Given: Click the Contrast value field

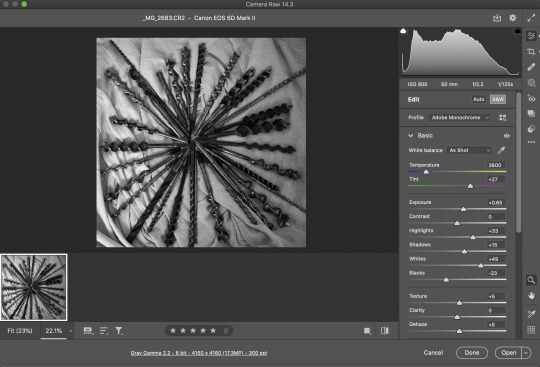Looking at the screenshot, I should (x=495, y=217).
